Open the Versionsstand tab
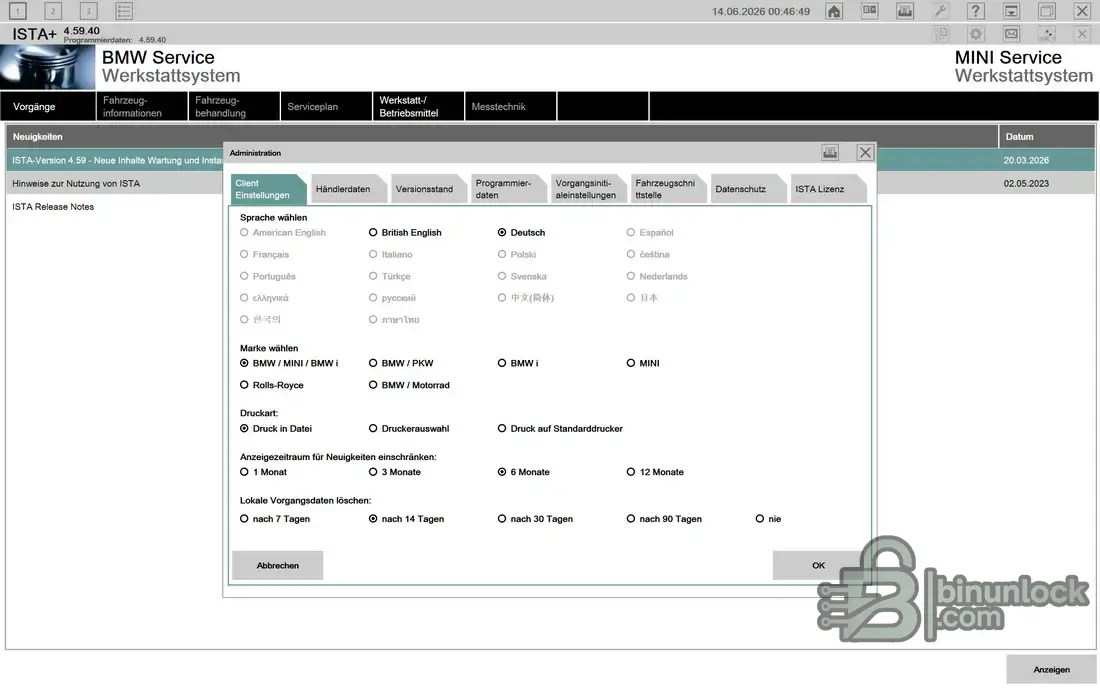 click(x=427, y=189)
